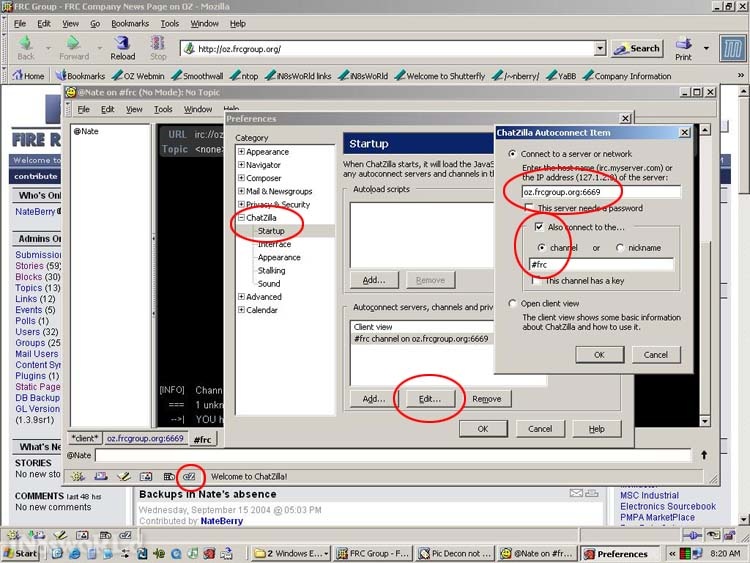Screen dimensions: 750x563
Task: Expand the Navigator category
Action: [241, 165]
